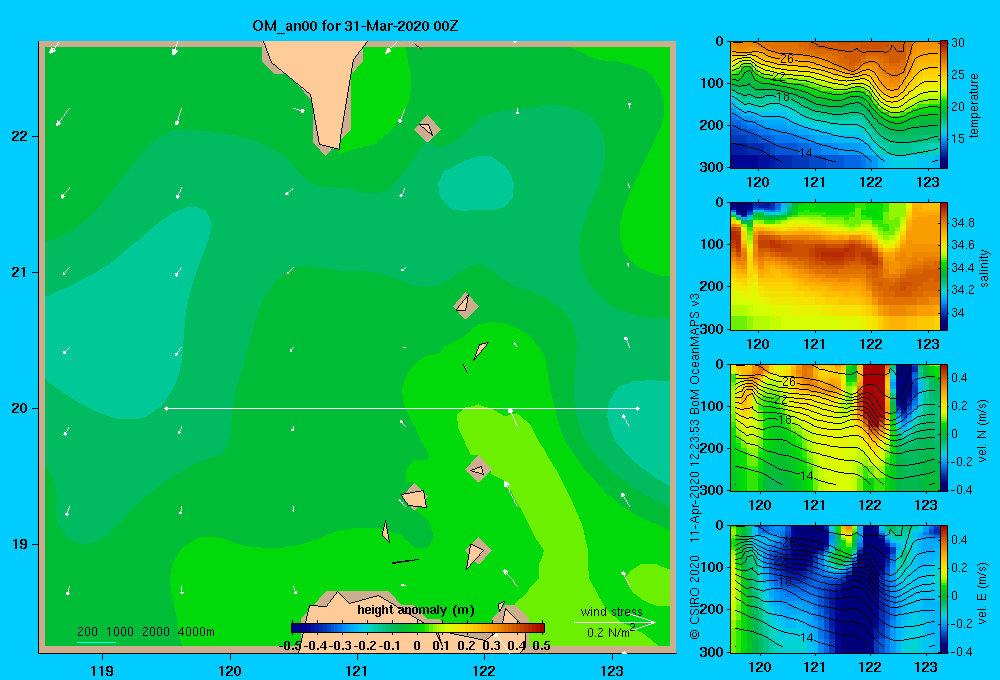Click the vel. E color scale bar
Image resolution: width=1000 pixels, height=680 pixels.
(945, 589)
